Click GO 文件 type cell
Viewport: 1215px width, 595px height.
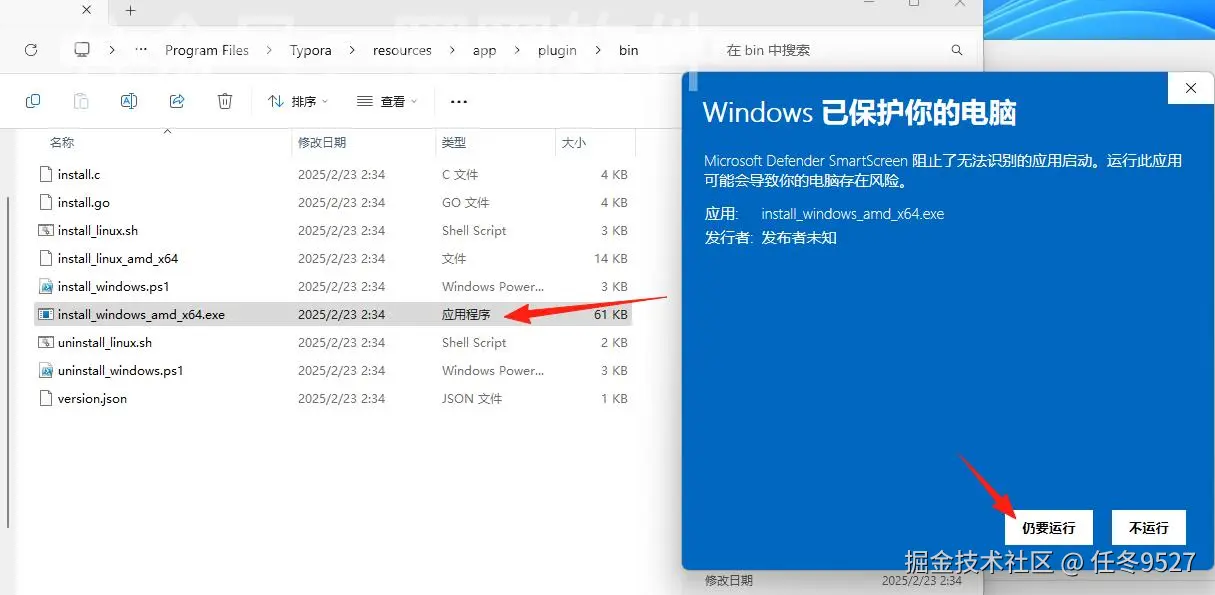pos(466,202)
